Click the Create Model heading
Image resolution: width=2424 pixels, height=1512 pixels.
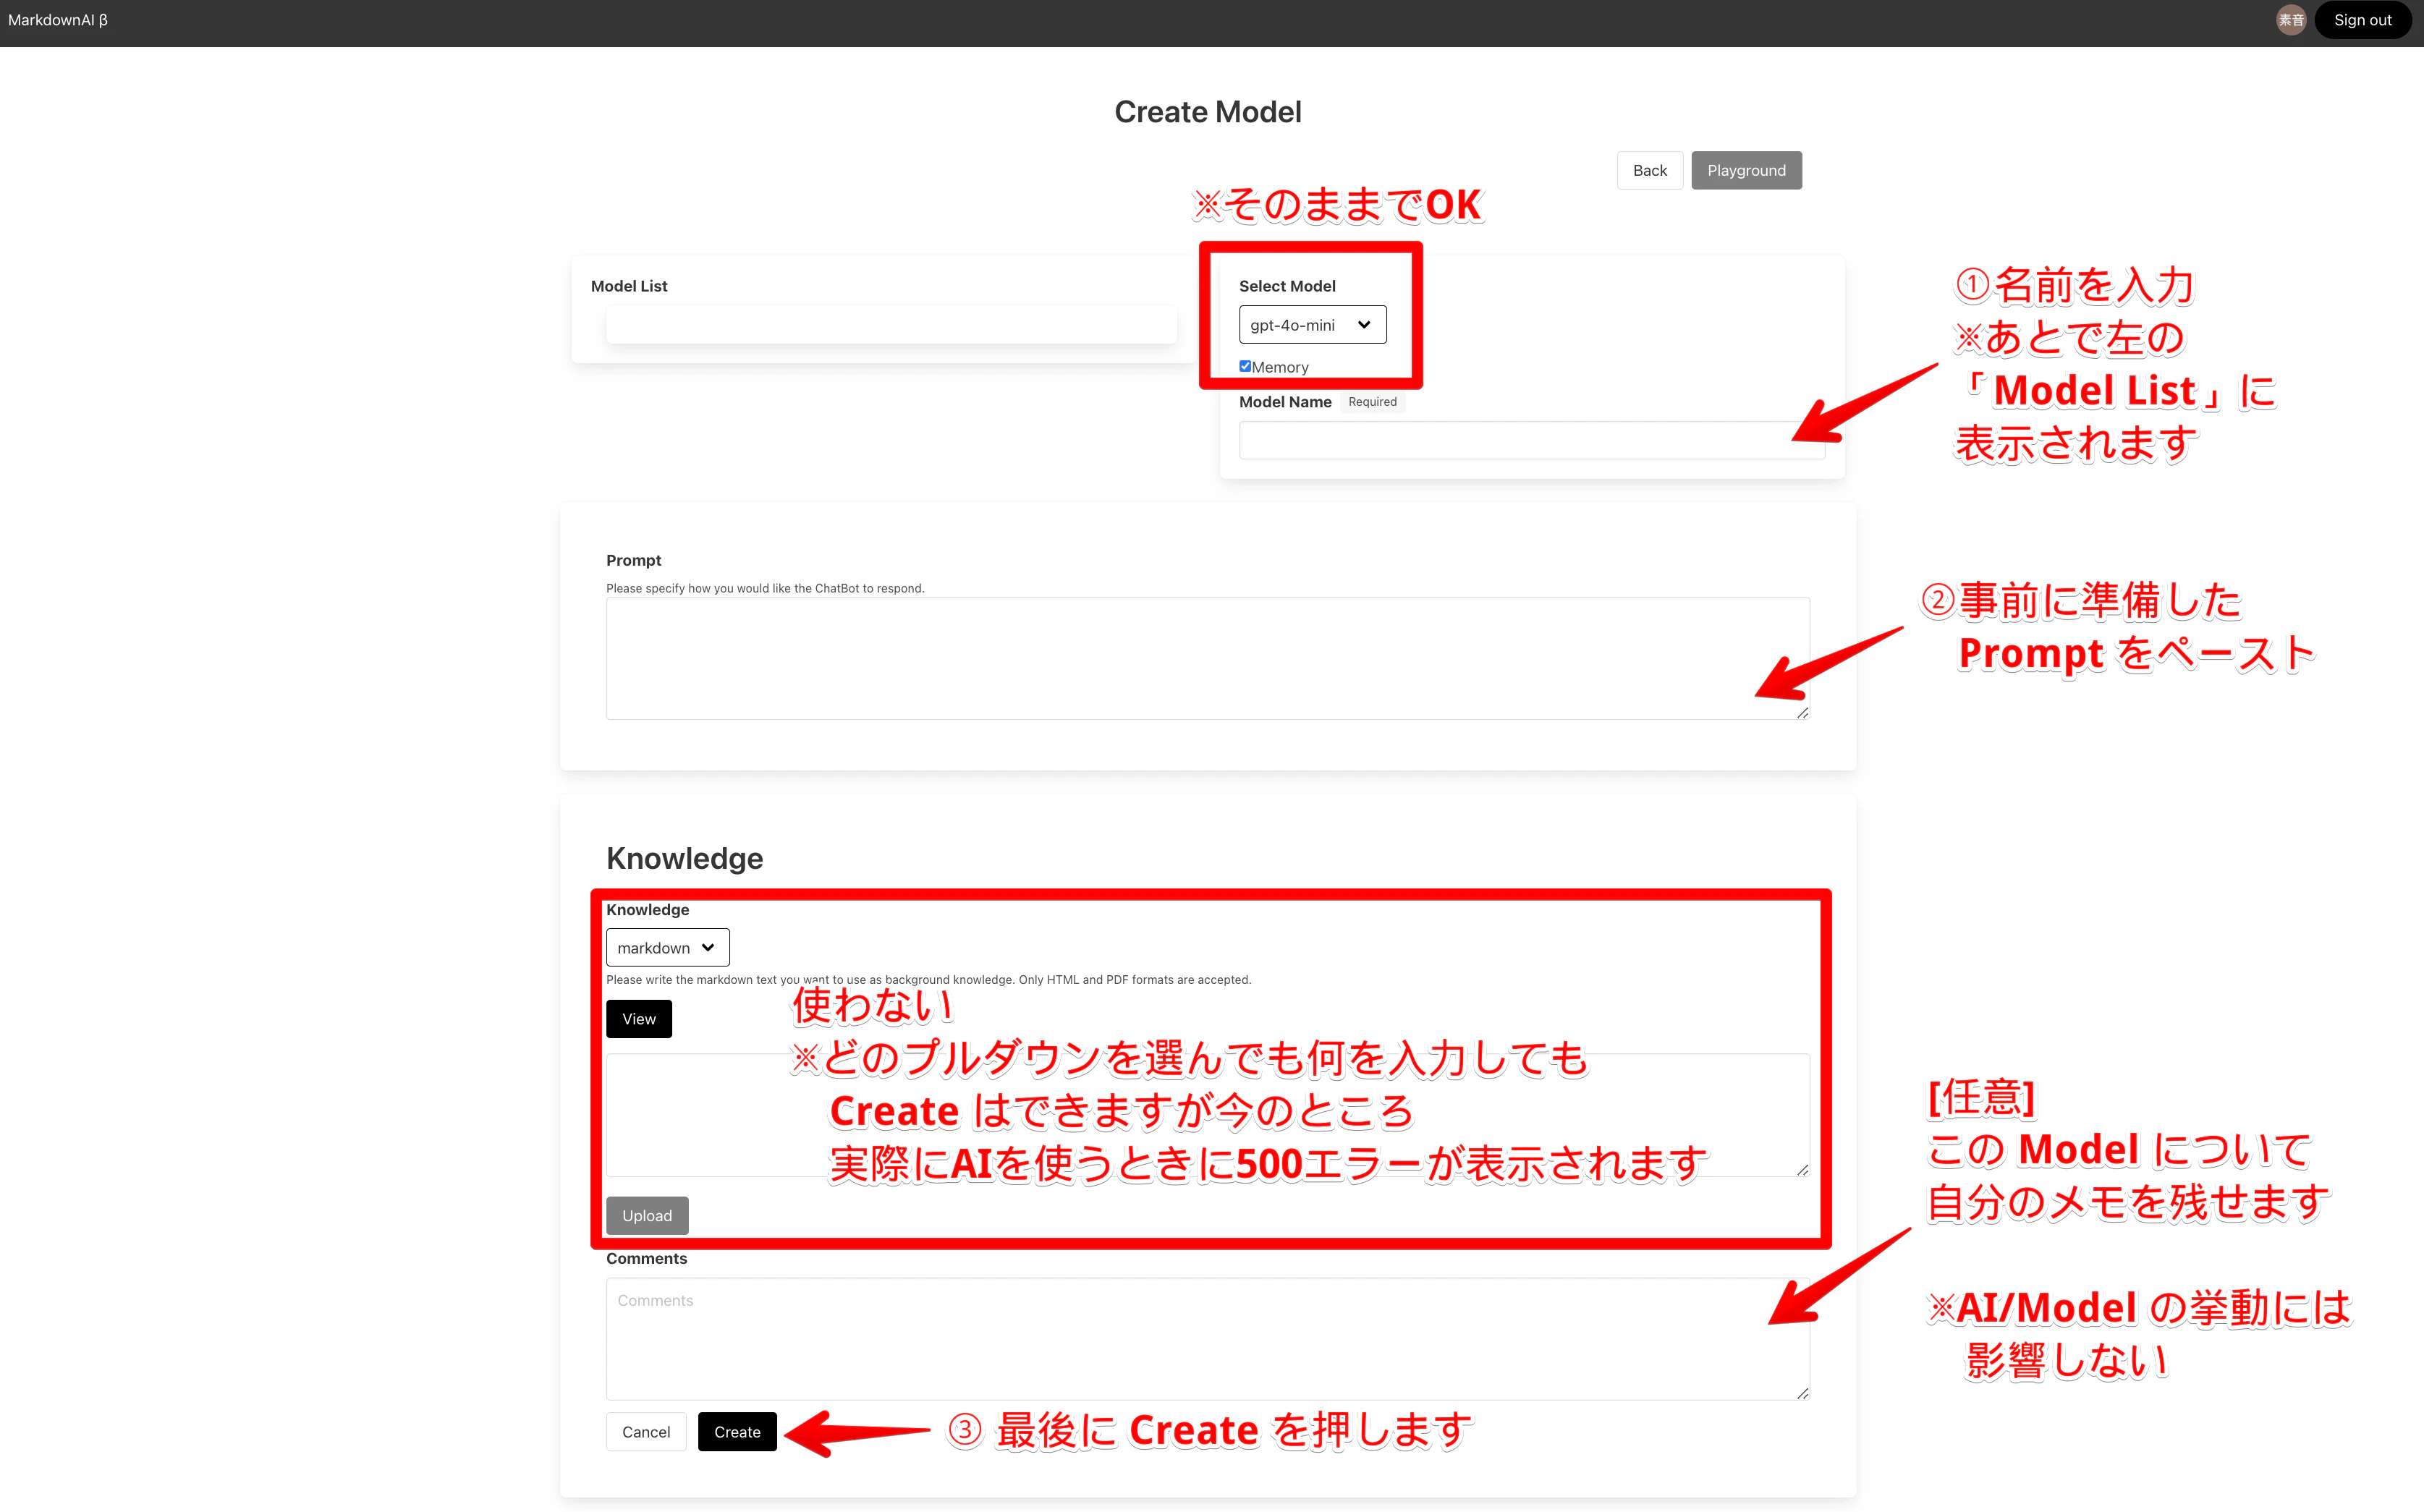(x=1208, y=112)
